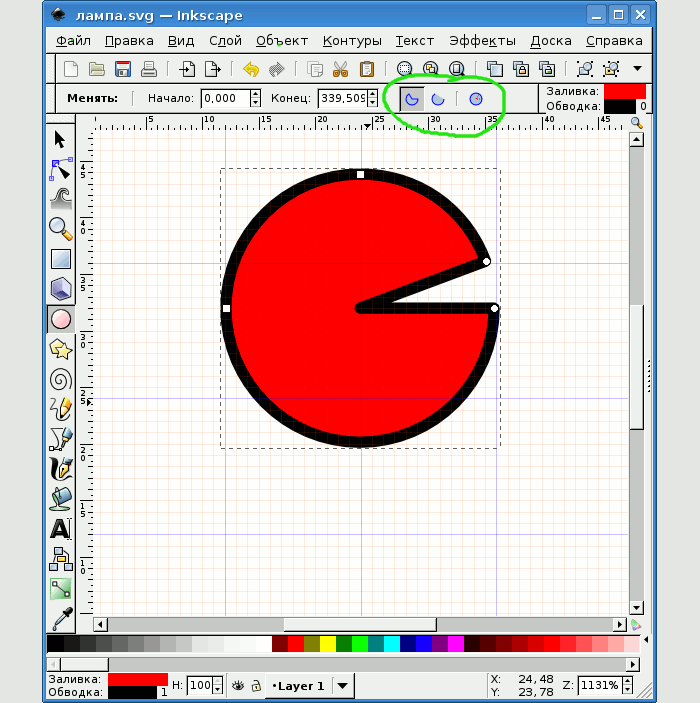Select the Rectangle tool

tap(61, 259)
